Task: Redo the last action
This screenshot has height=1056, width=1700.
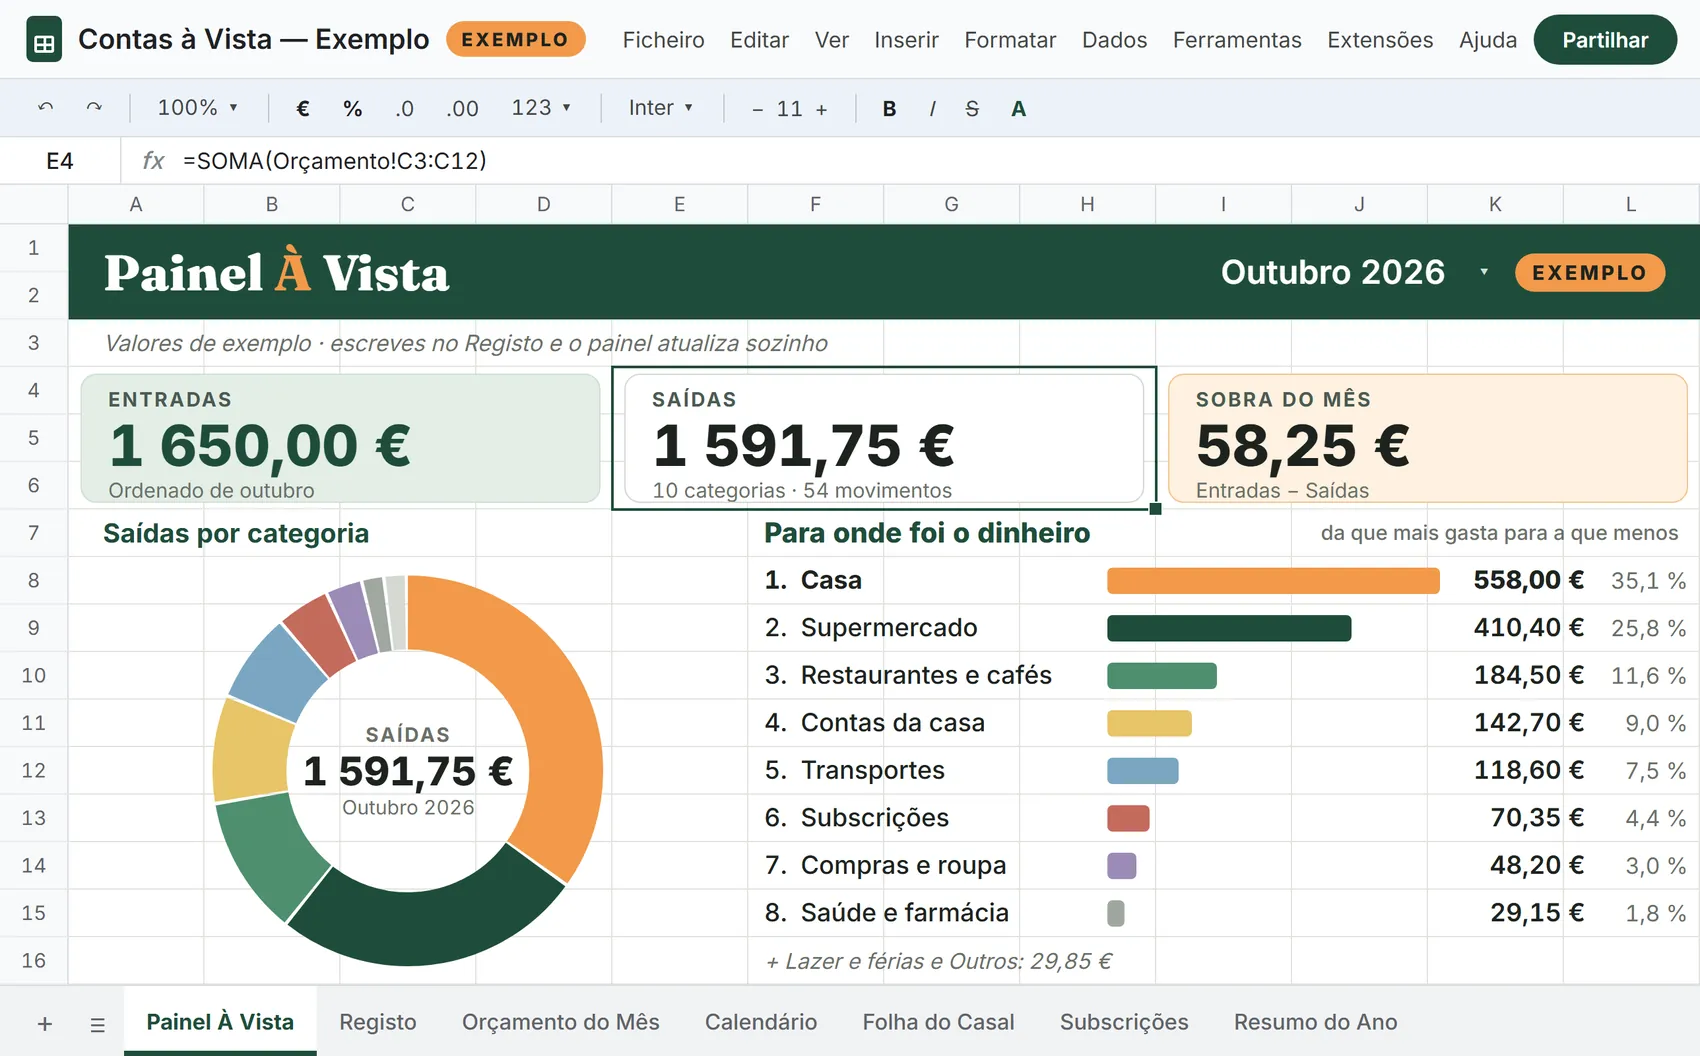Action: coord(94,107)
